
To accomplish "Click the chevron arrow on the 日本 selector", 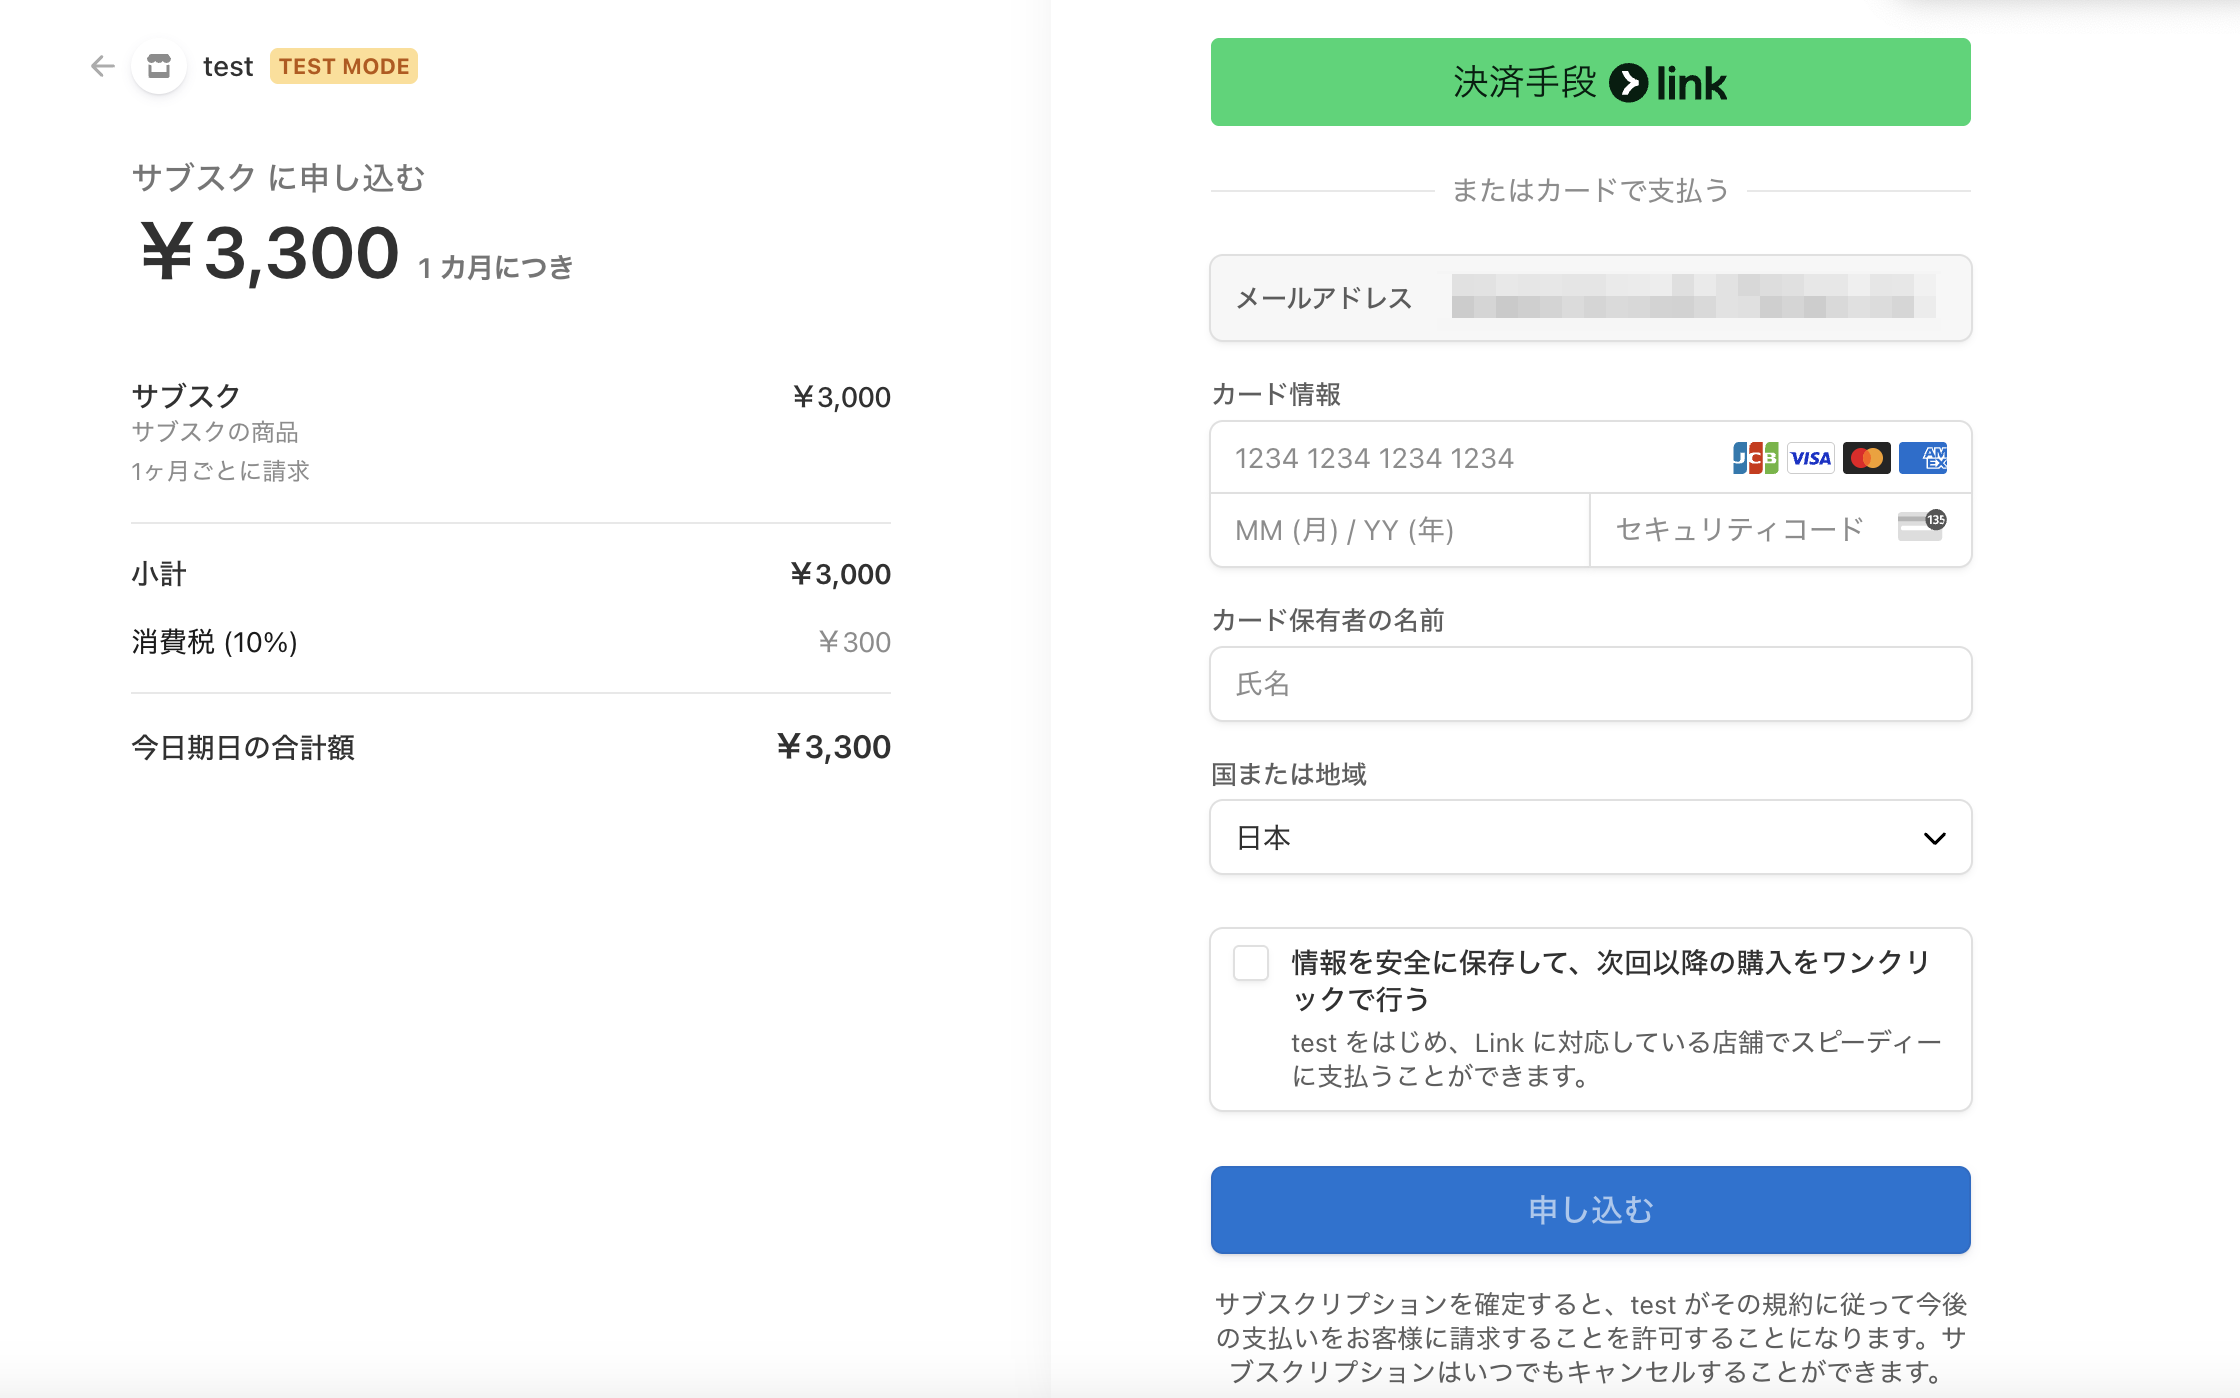I will coord(1934,838).
